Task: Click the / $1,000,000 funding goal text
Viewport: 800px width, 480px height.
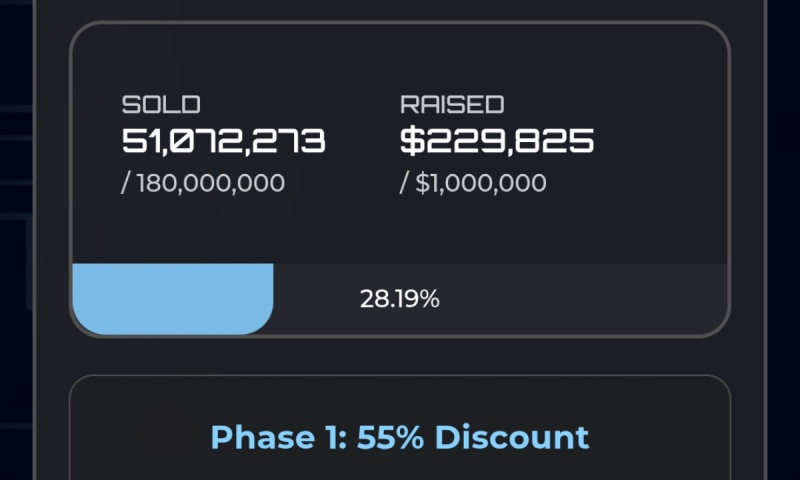Action: 473,183
